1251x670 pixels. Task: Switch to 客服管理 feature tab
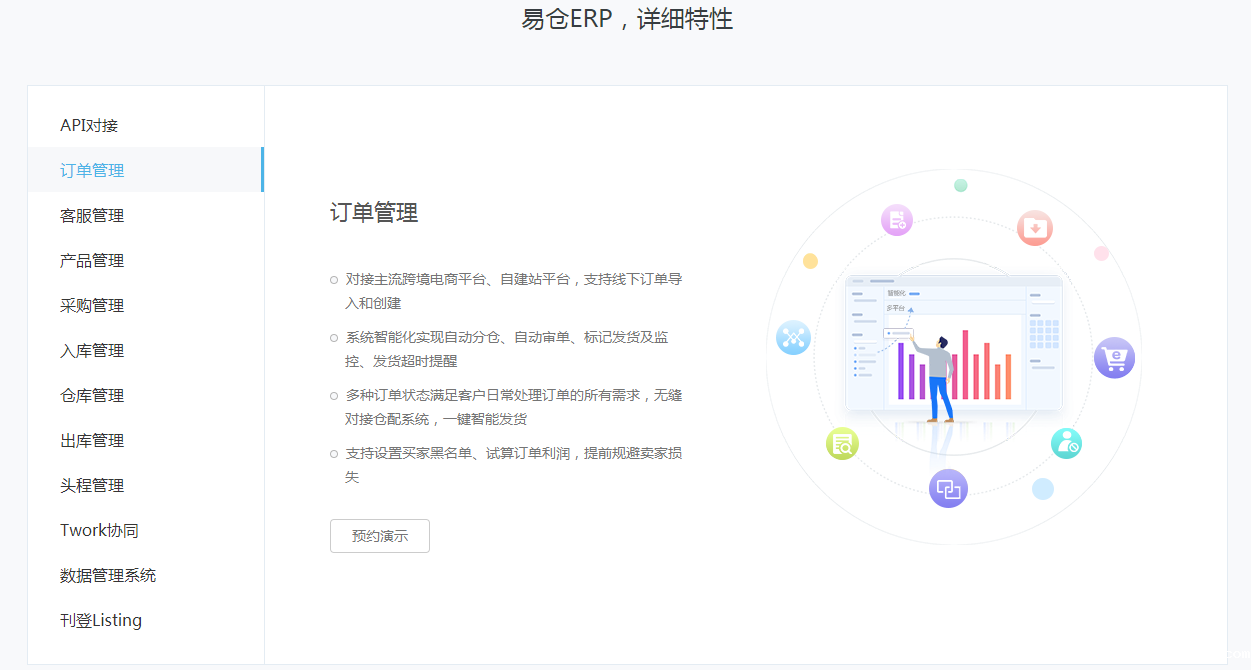pos(92,215)
